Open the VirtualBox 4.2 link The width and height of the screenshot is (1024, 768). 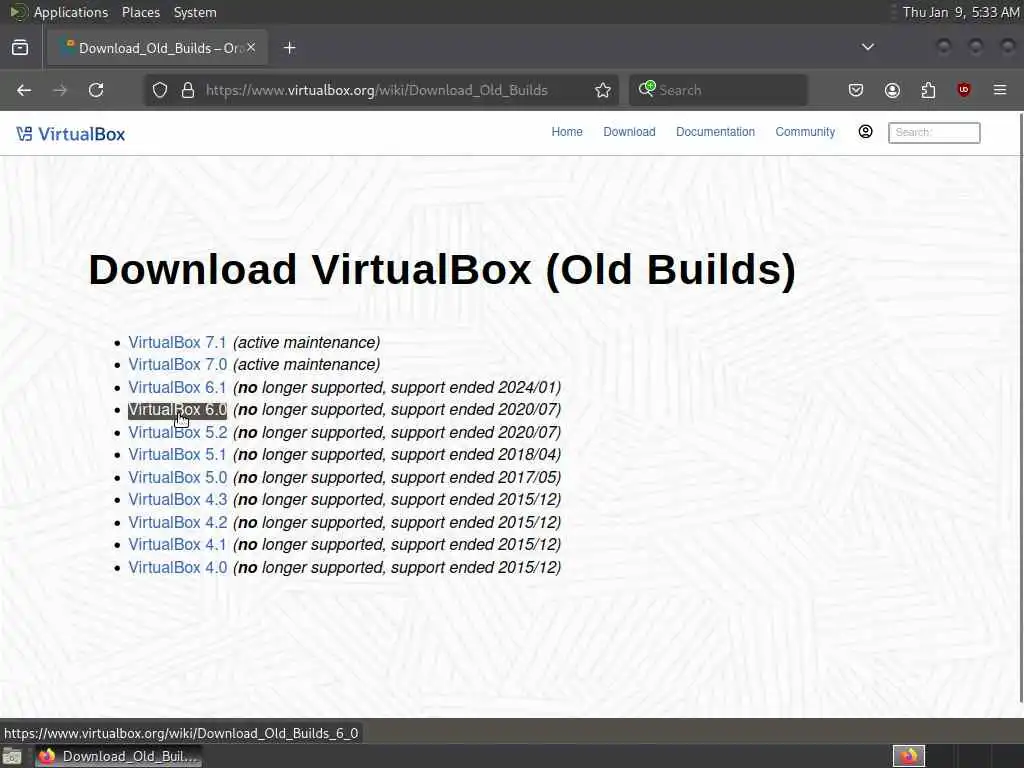tap(177, 522)
